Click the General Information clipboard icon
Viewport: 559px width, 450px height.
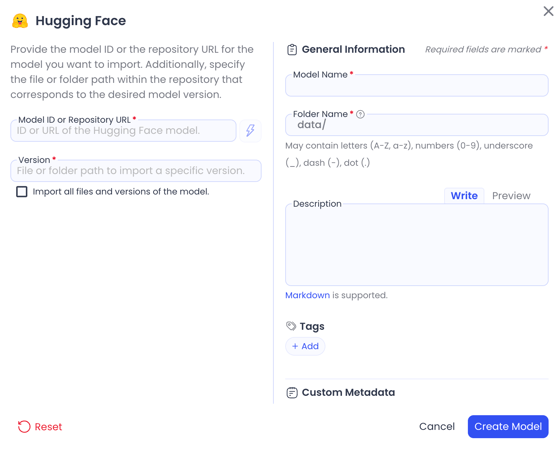(x=292, y=50)
